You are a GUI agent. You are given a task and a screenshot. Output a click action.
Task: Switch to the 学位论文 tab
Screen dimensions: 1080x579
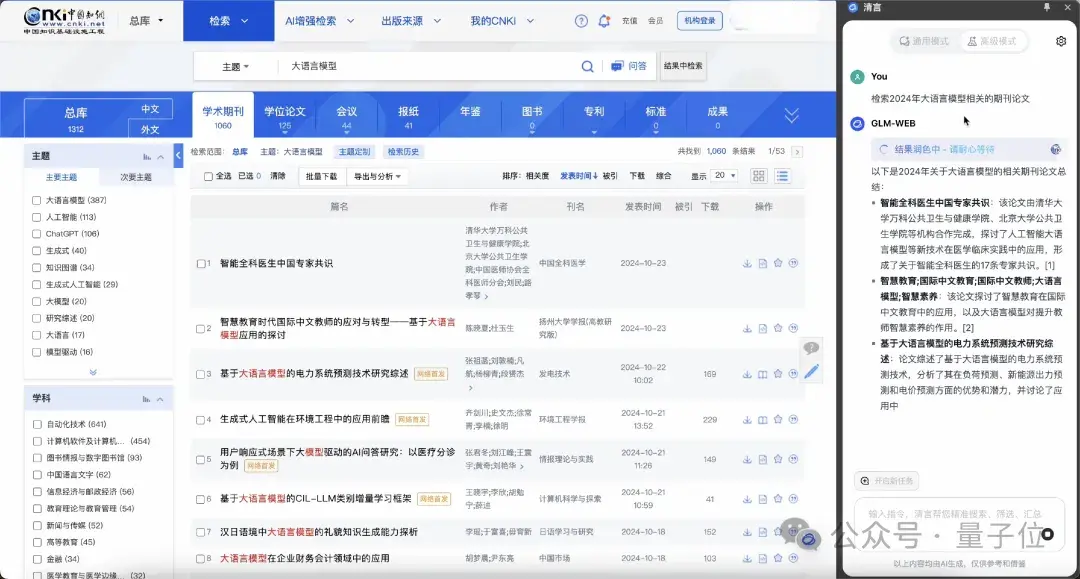pos(285,117)
